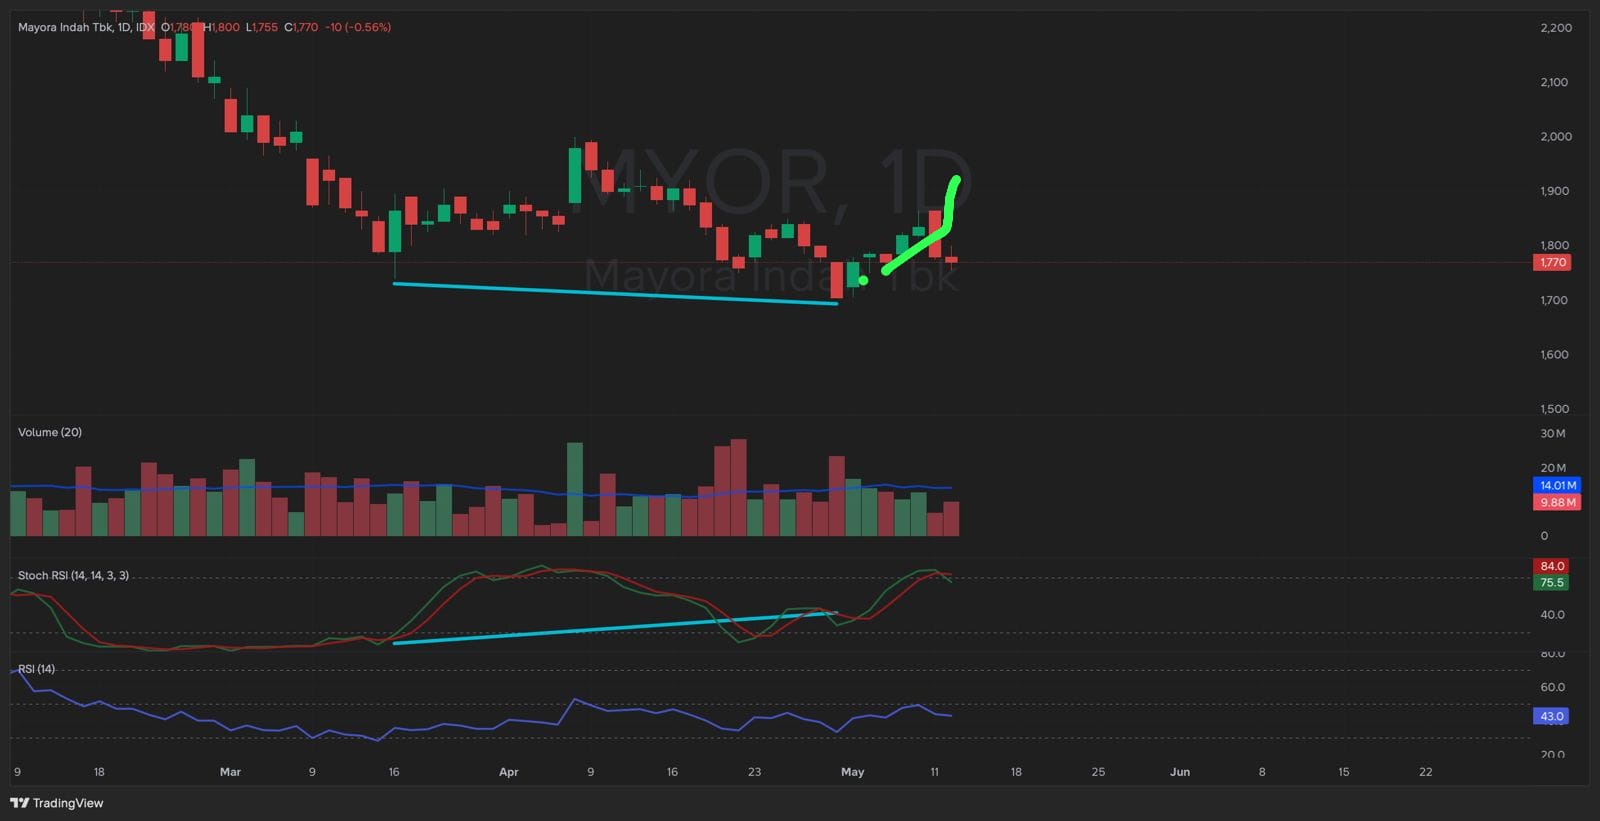Click the red 1,770 current price label

click(x=1552, y=262)
